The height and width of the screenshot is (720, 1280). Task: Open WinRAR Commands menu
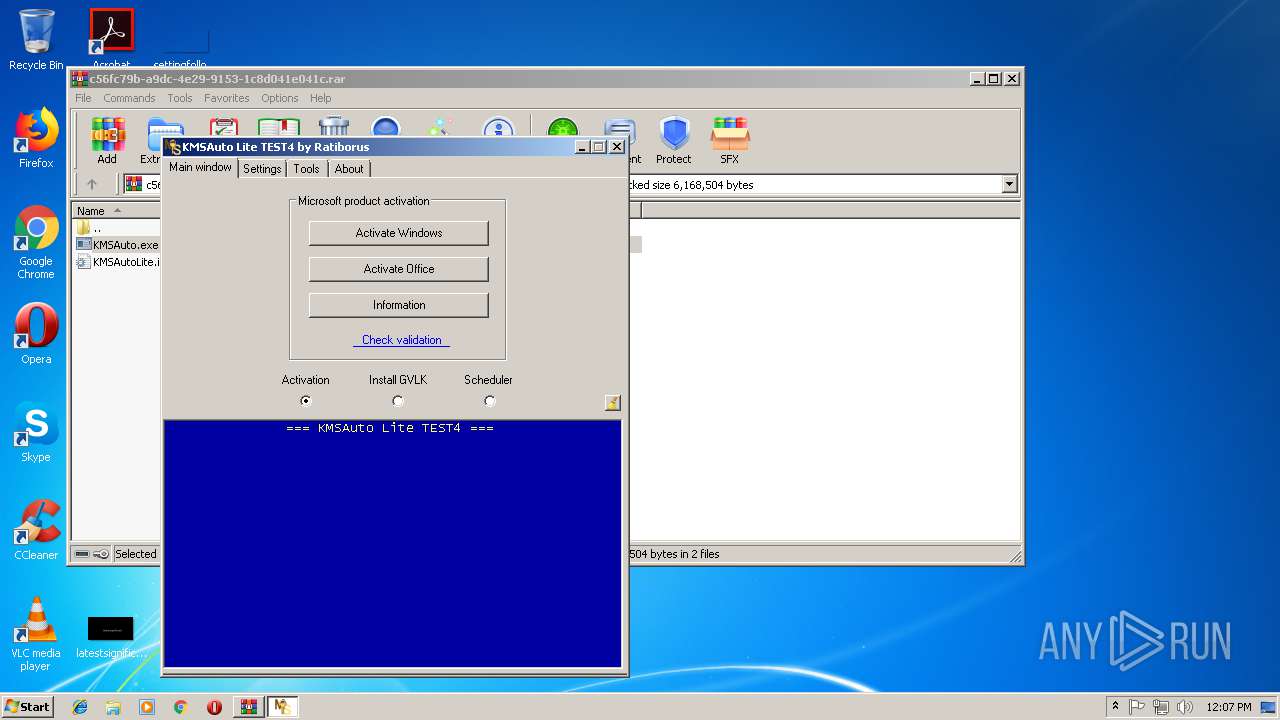click(129, 98)
